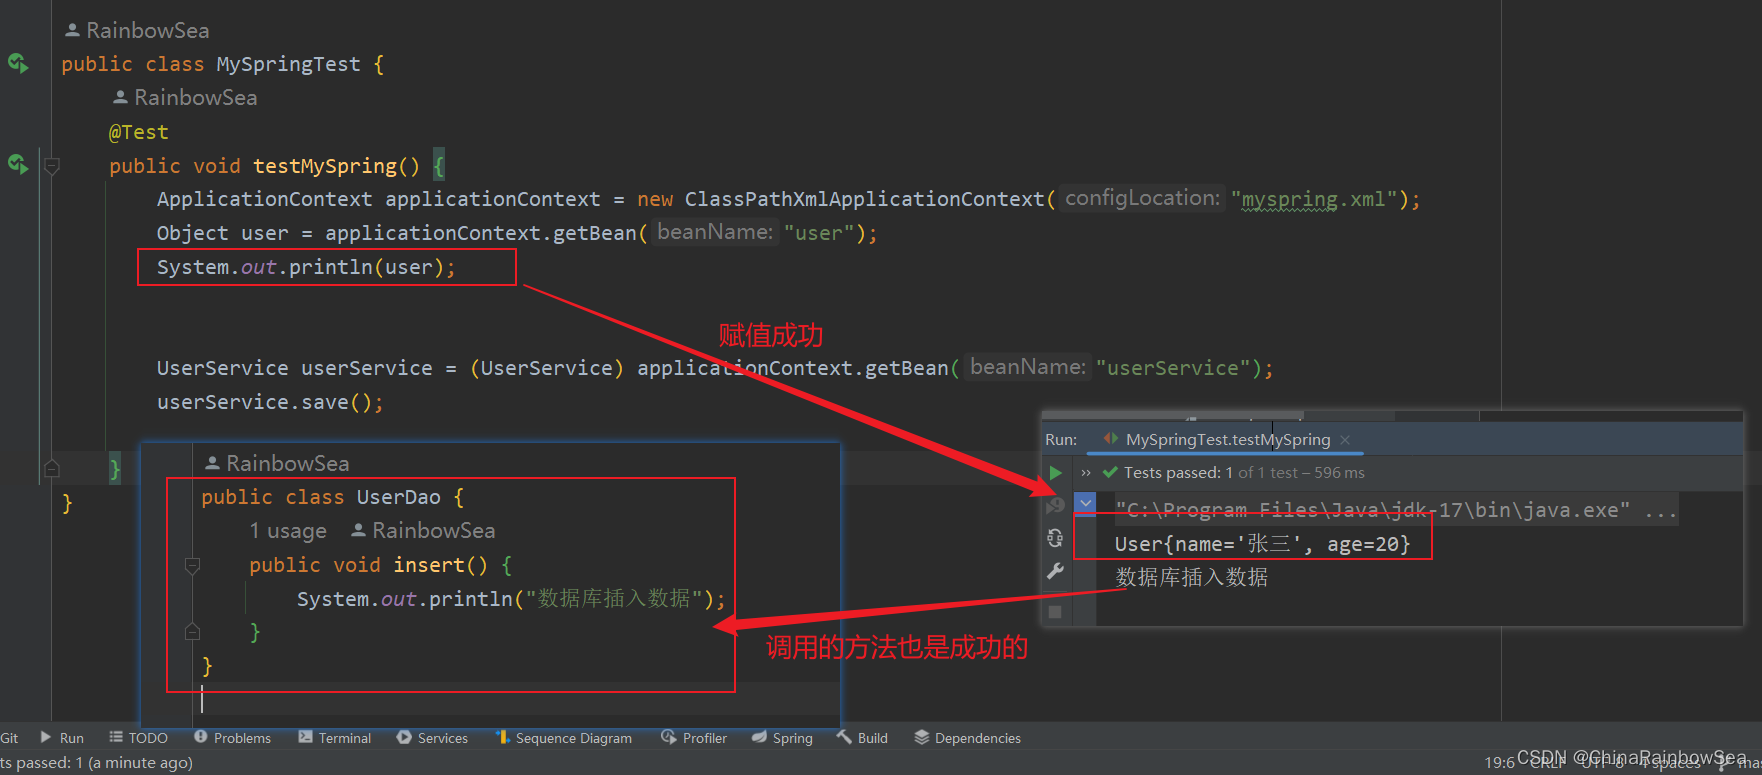Click the end fold marker of insert() method
The height and width of the screenshot is (775, 1762).
pos(193,631)
